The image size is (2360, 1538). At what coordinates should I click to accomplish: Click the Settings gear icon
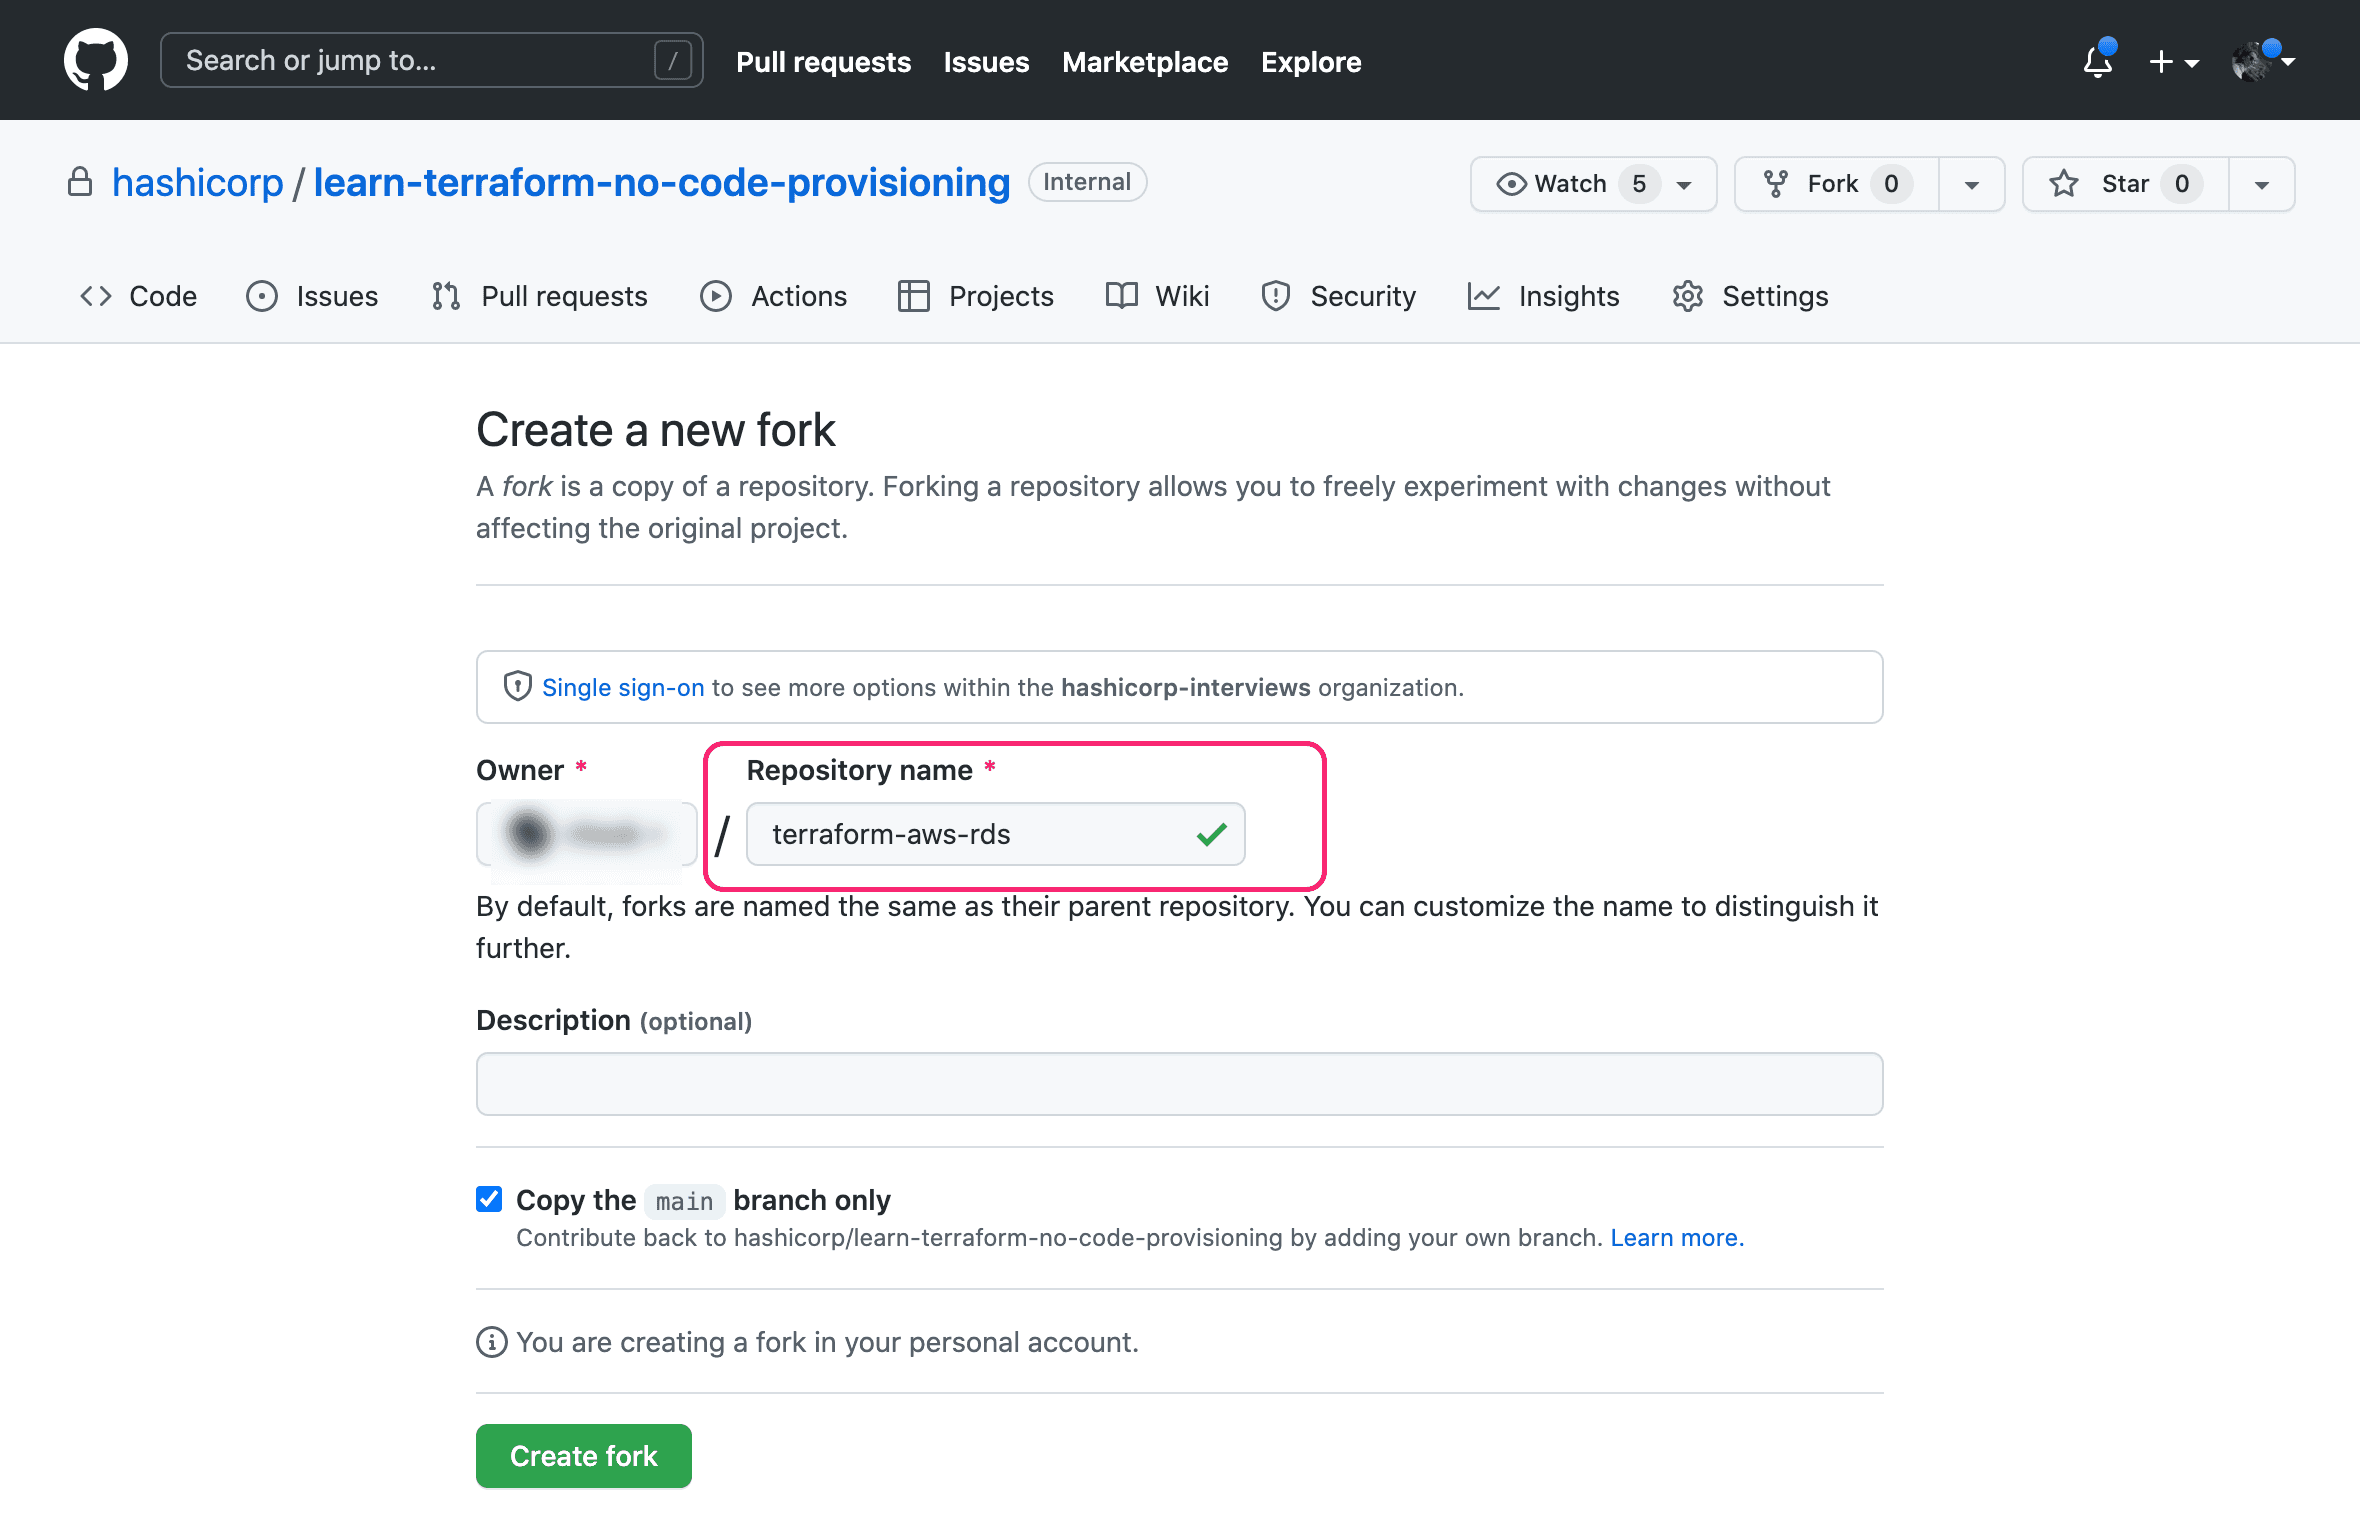click(1687, 296)
